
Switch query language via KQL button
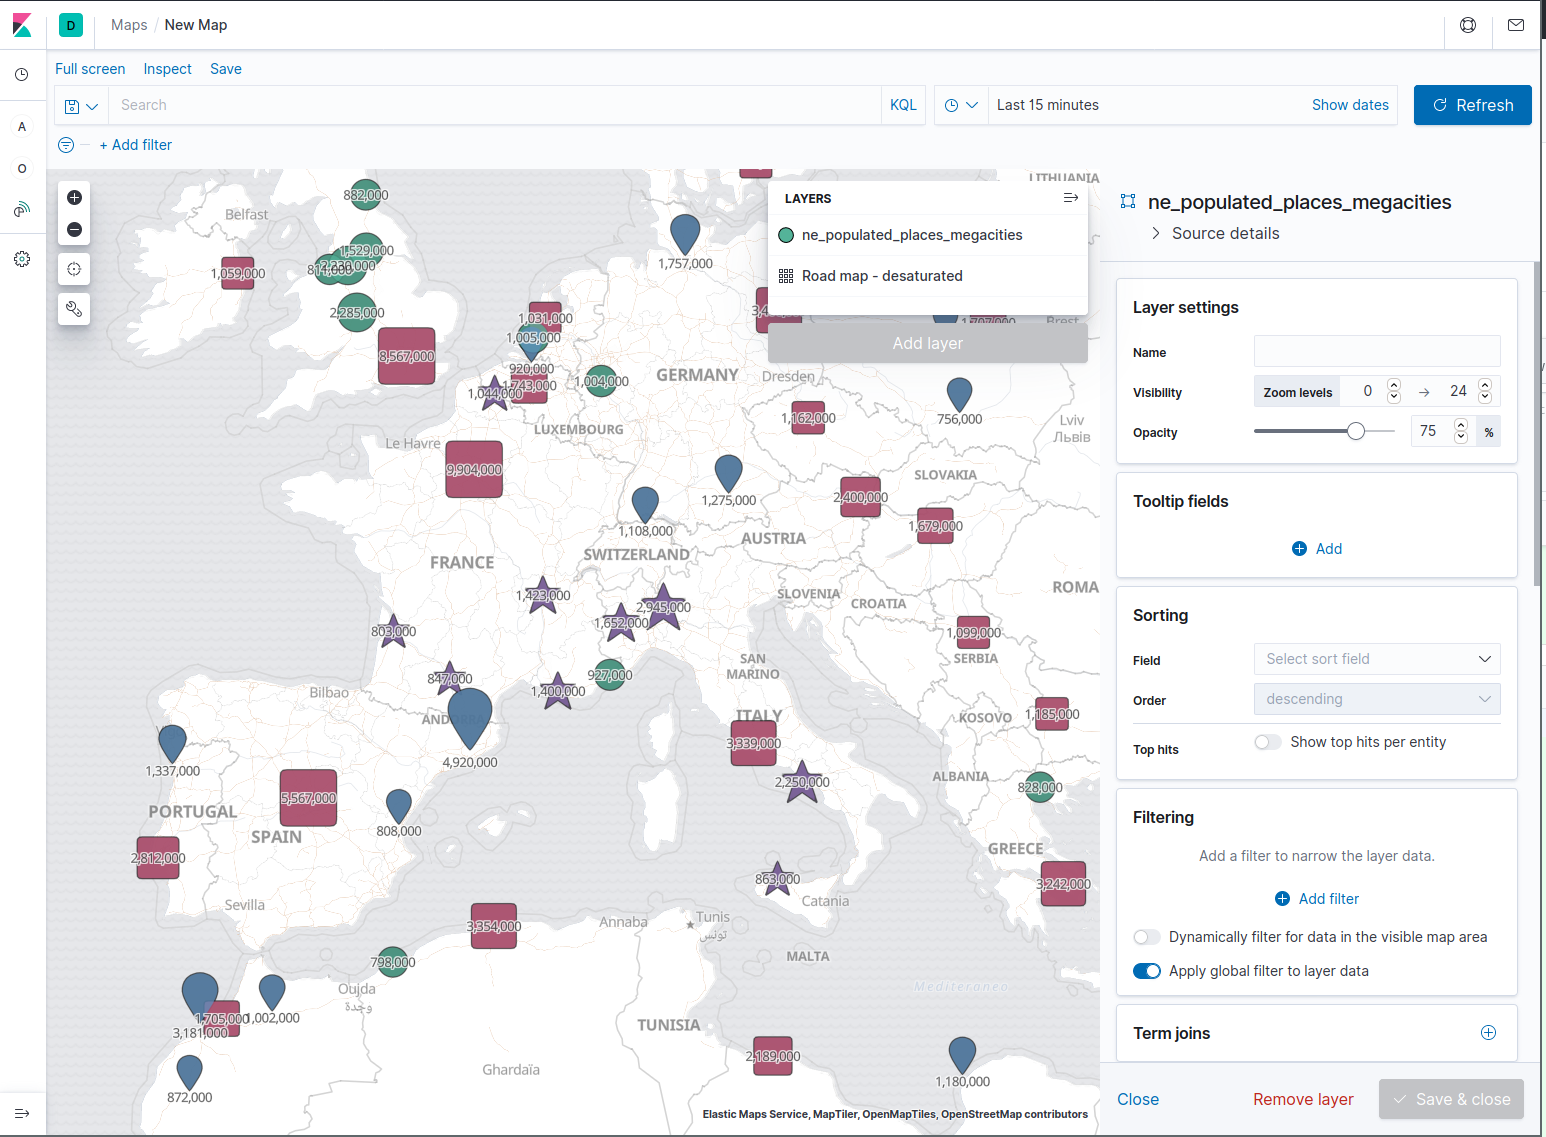pos(903,105)
